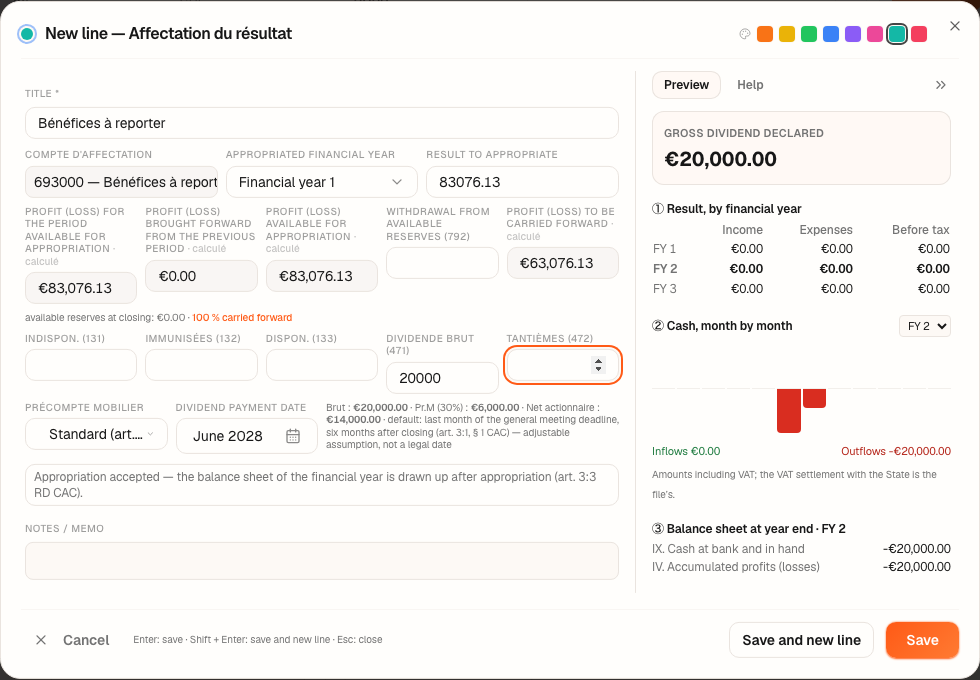Screen dimensions: 980x680
Task: Switch to the Preview tab
Action: pyautogui.click(x=686, y=85)
